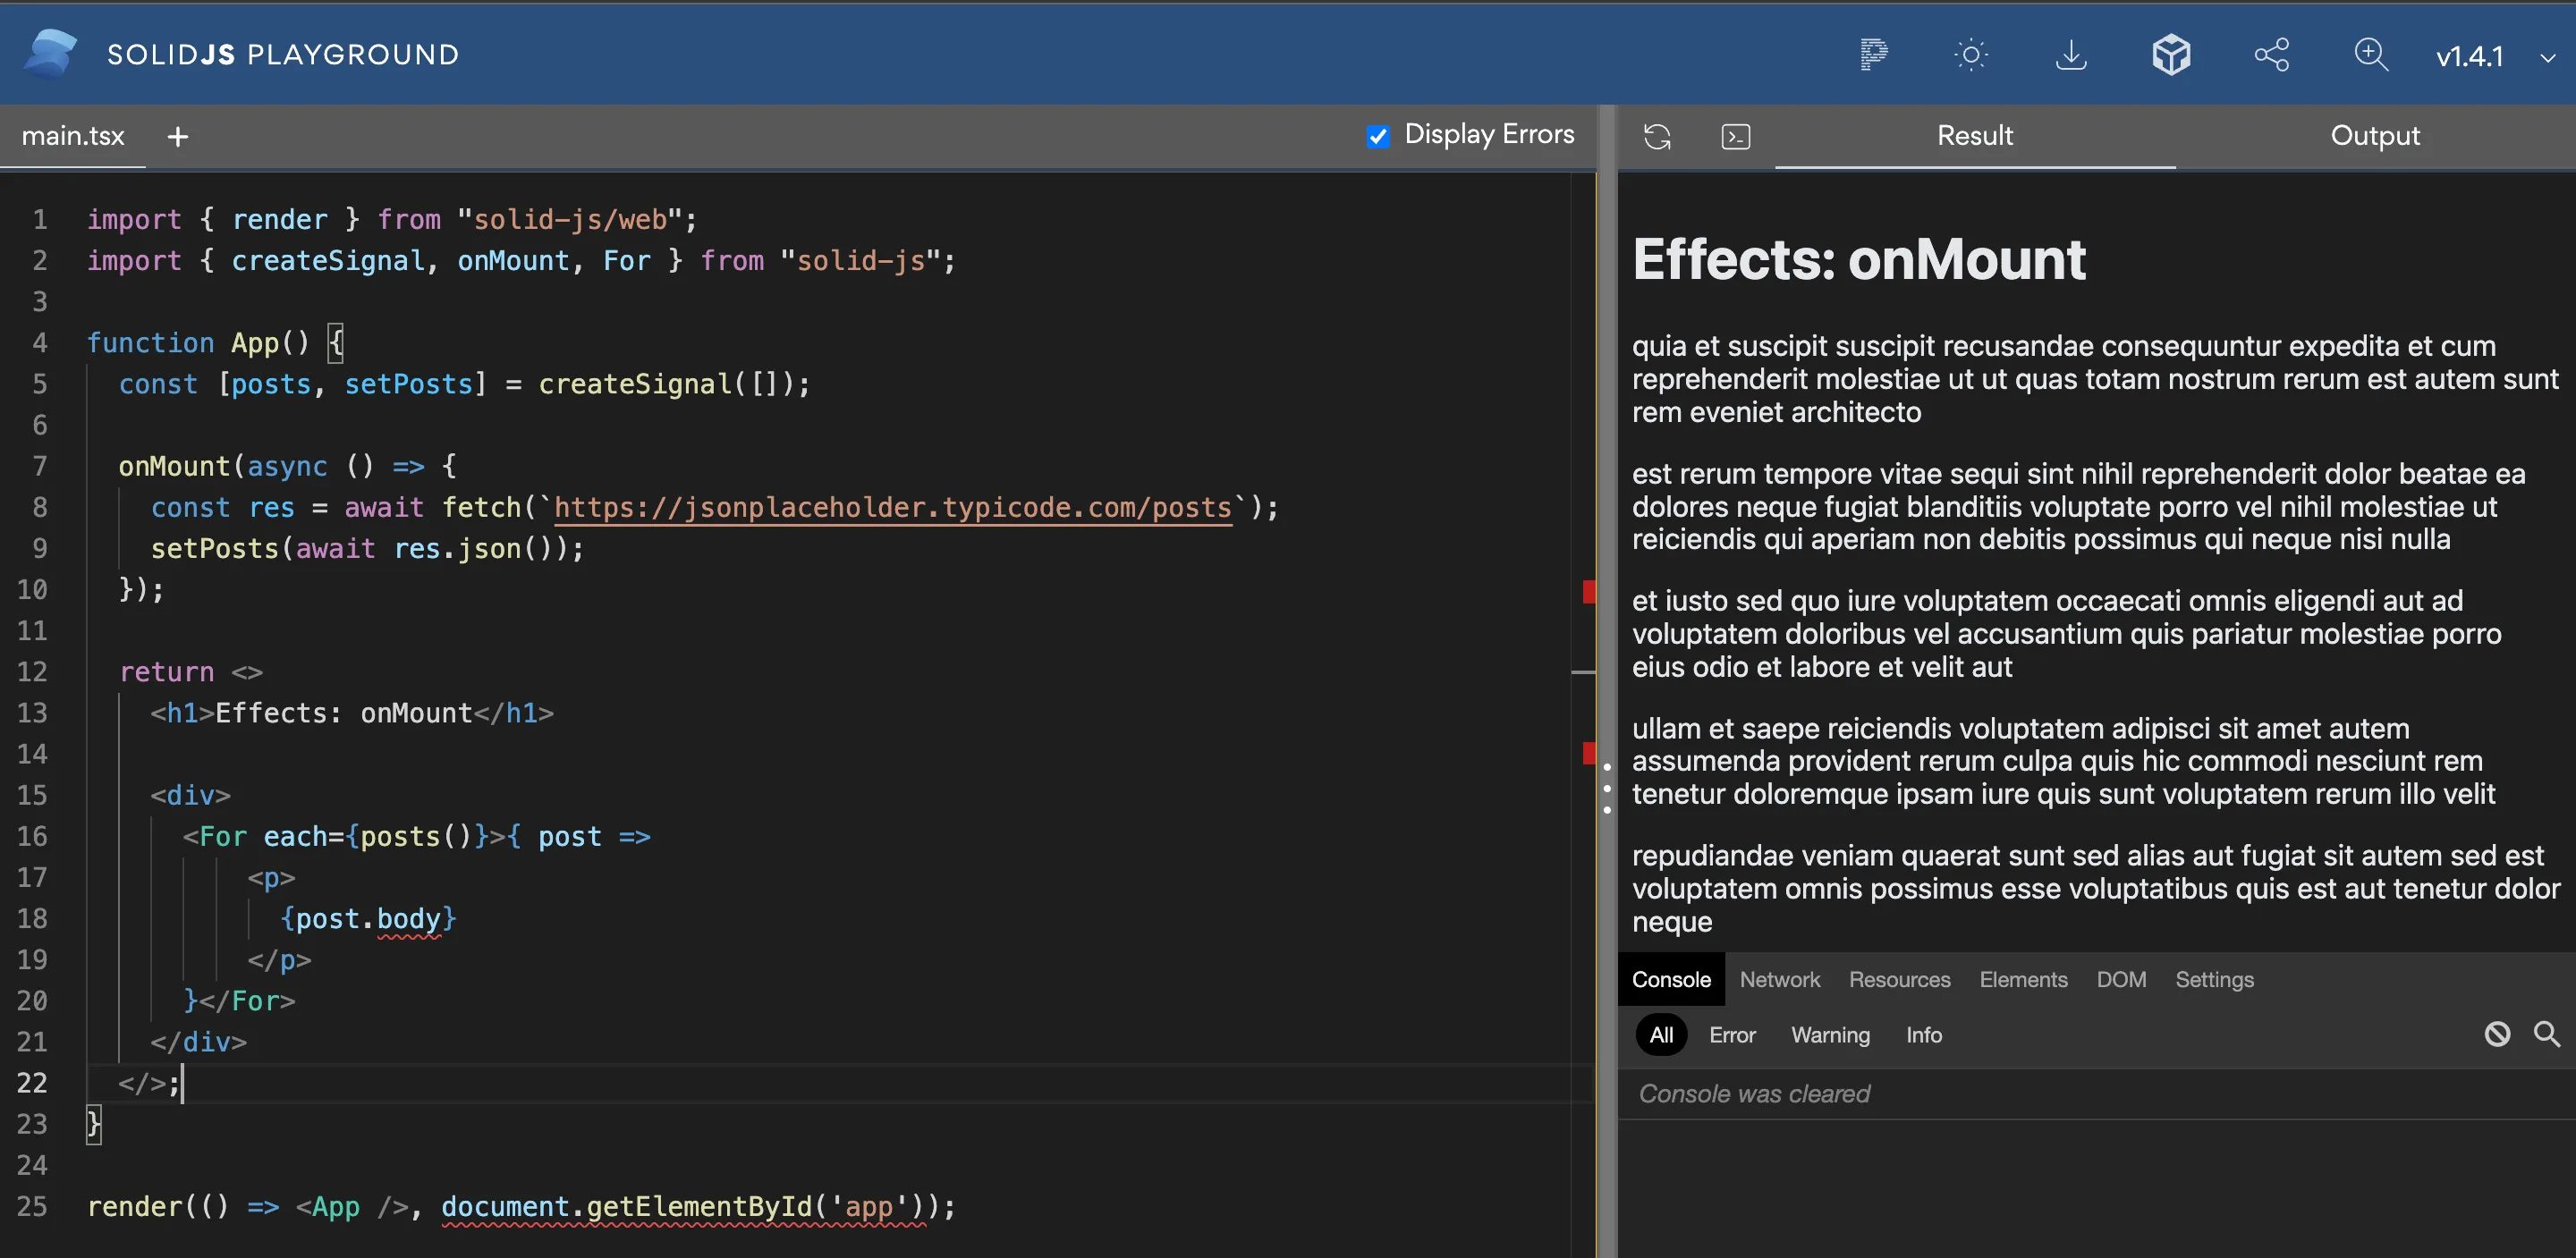The width and height of the screenshot is (2576, 1258).
Task: Filter console by Warning messages
Action: click(1830, 1034)
